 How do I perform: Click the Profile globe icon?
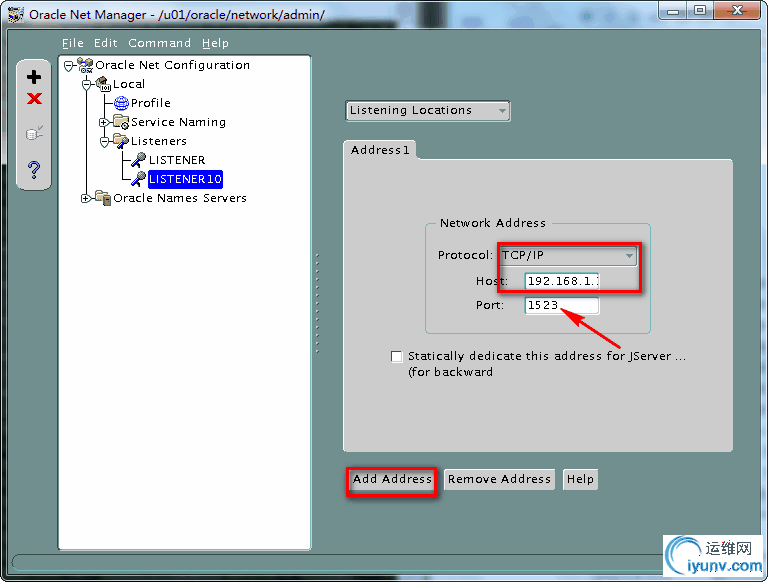coord(121,103)
